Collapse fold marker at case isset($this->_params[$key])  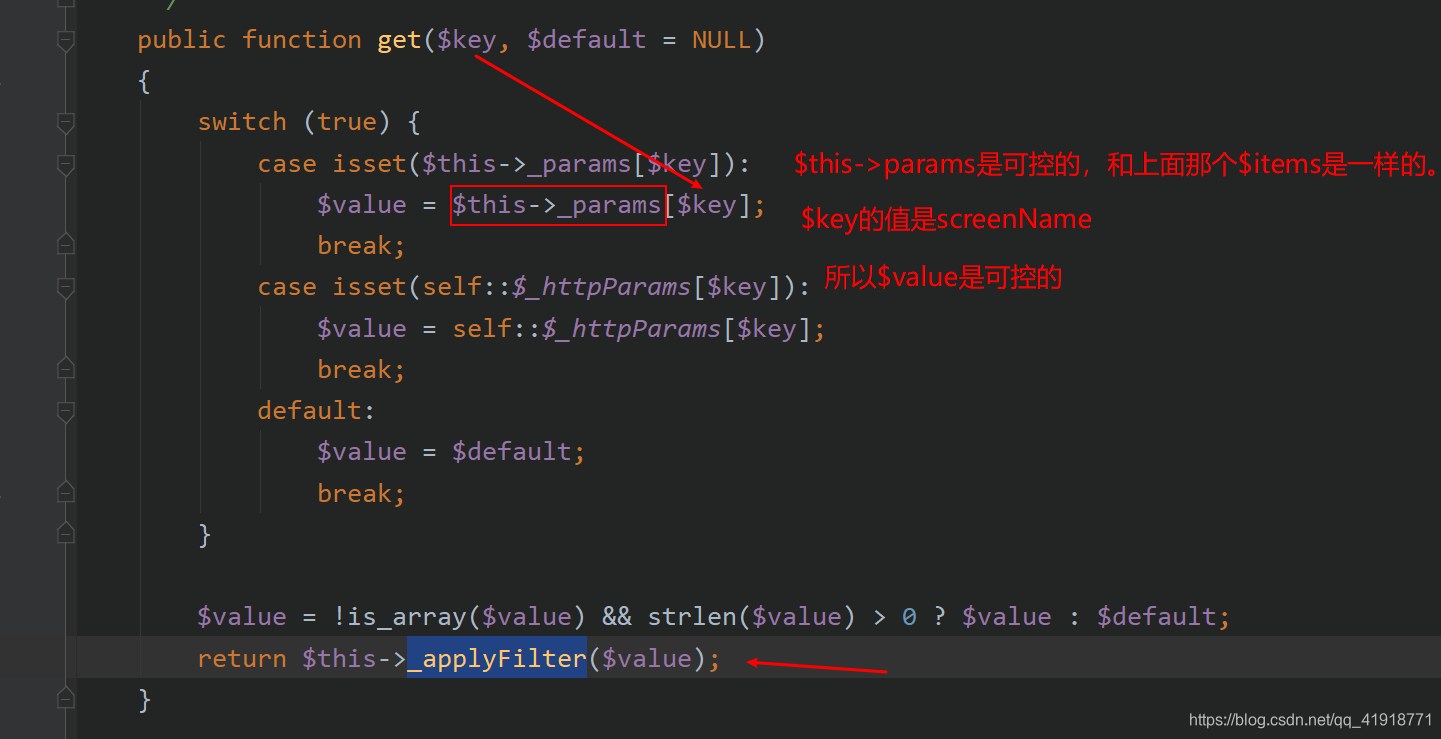(x=66, y=164)
